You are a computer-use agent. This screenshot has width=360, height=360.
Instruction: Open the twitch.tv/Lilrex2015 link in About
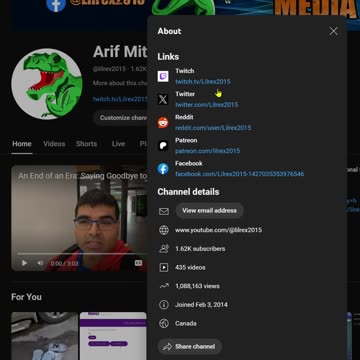[x=203, y=82]
